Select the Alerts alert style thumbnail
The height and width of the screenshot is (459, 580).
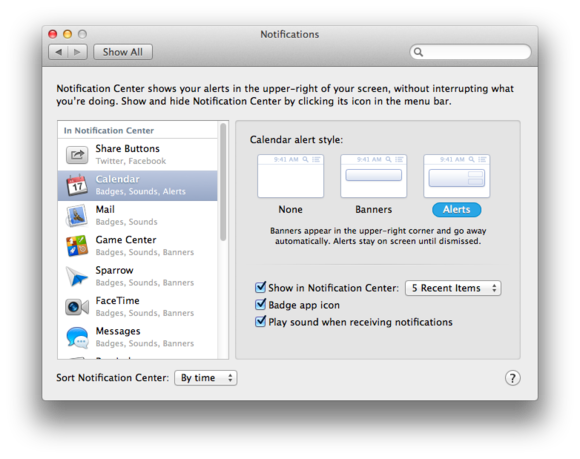(457, 176)
